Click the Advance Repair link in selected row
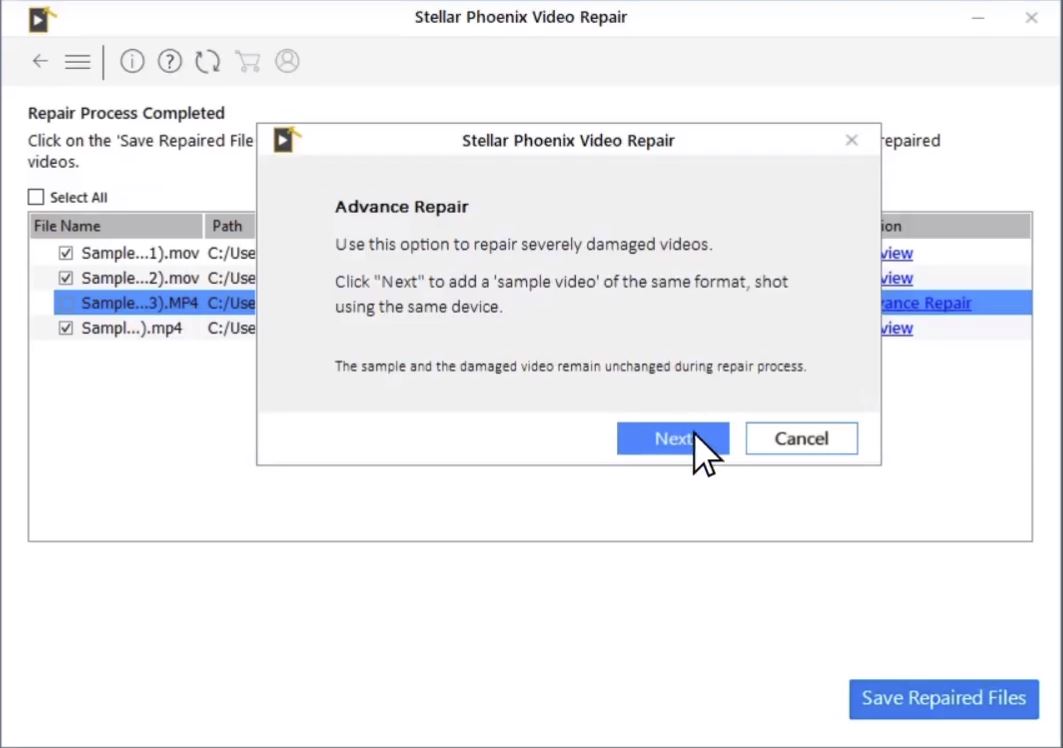Viewport: 1063px width, 748px height. pyautogui.click(x=926, y=303)
